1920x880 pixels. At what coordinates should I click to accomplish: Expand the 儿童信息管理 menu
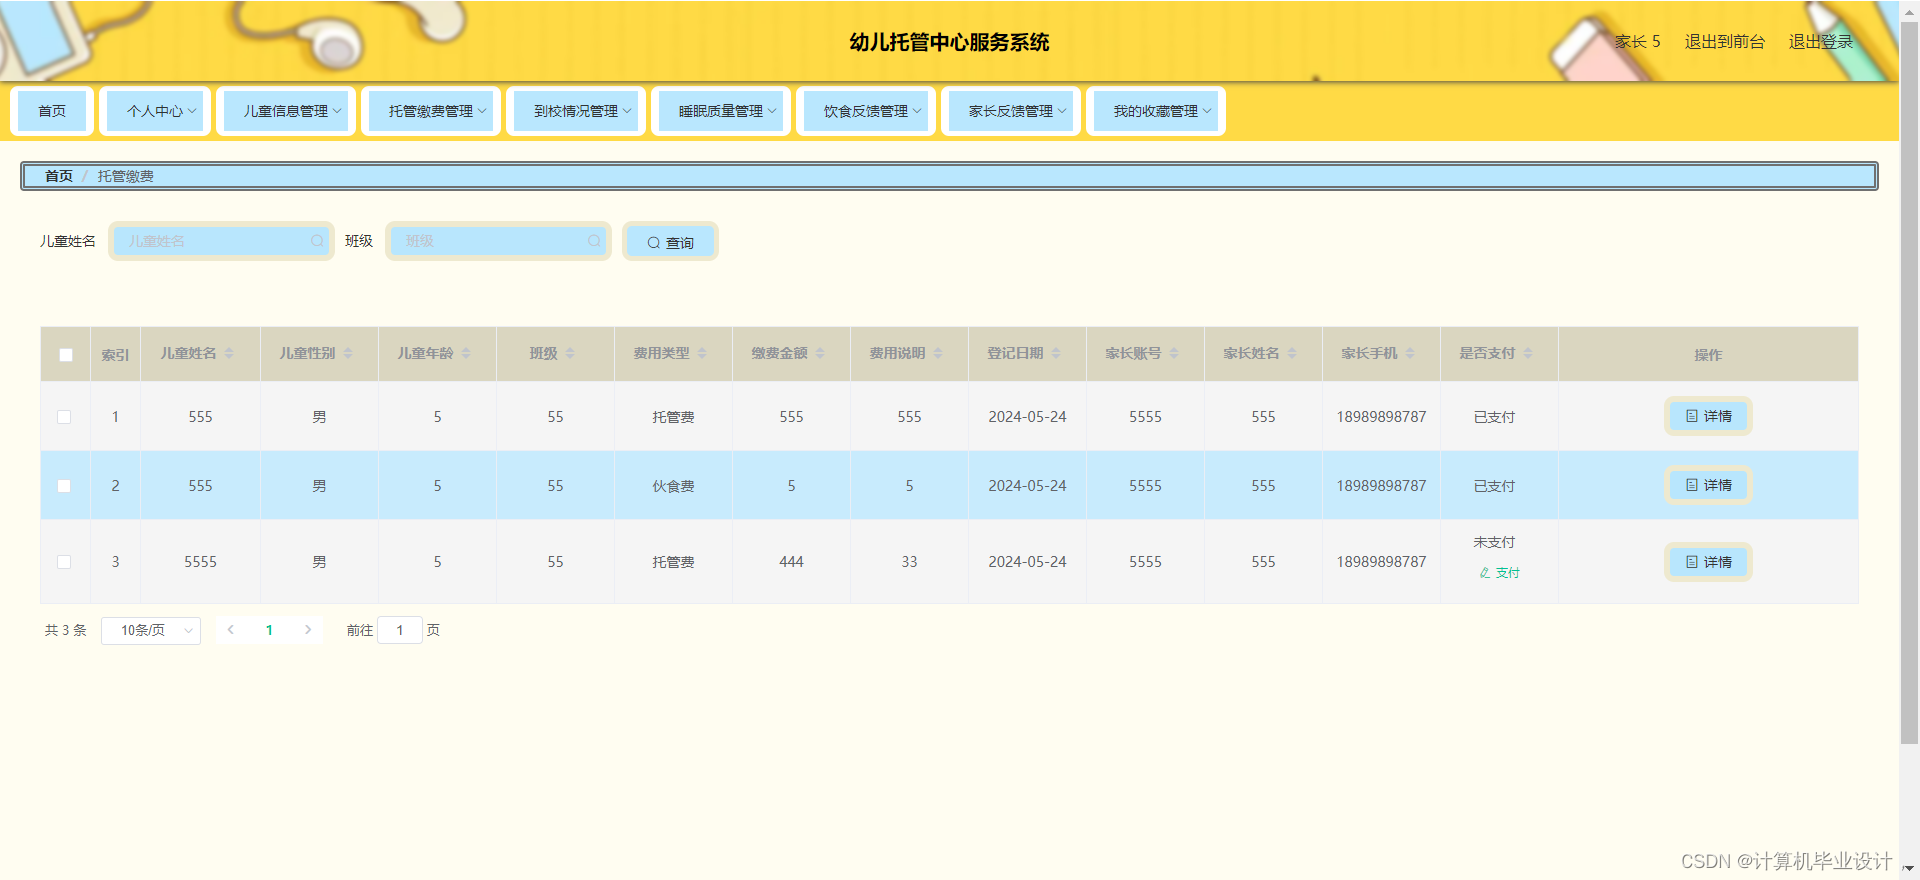286,111
